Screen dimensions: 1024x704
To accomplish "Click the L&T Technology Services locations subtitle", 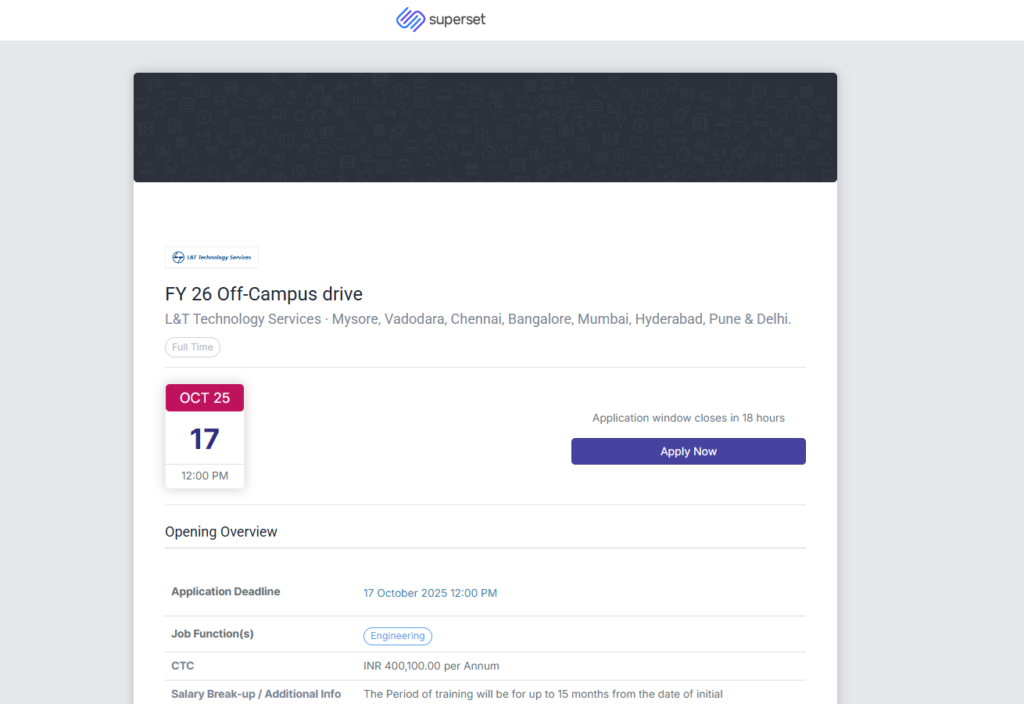I will pos(478,319).
